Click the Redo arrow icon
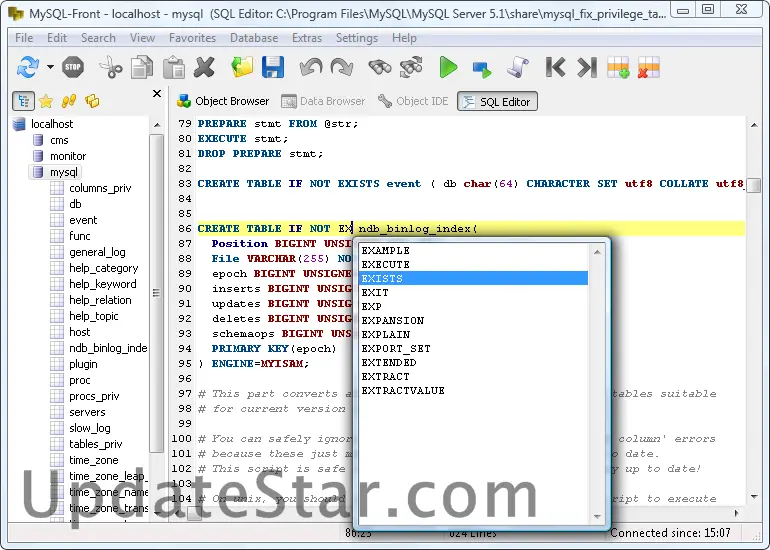770x550 pixels. tap(342, 67)
